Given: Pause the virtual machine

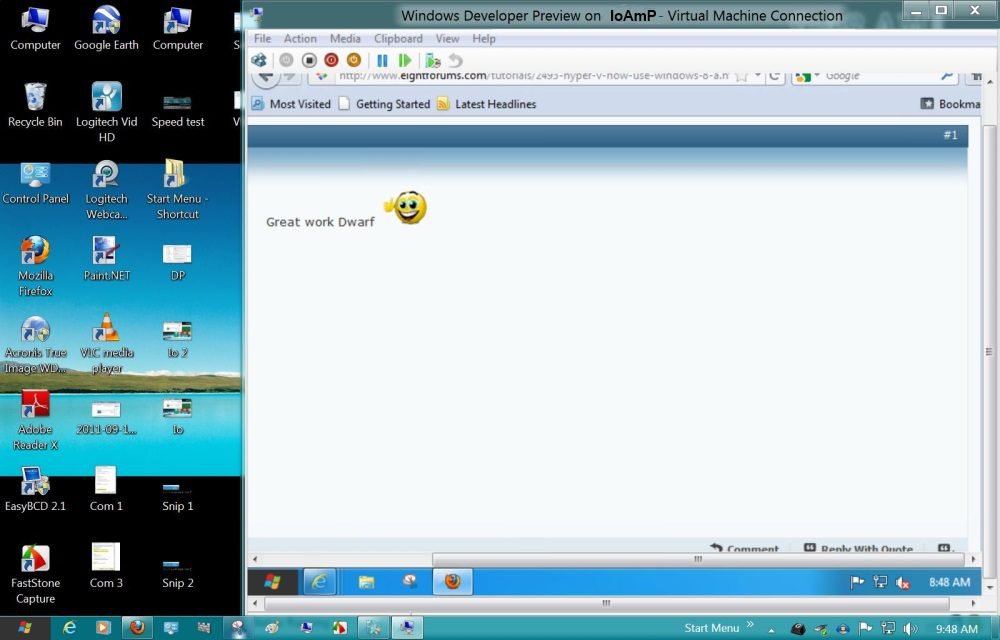Looking at the screenshot, I should pyautogui.click(x=382, y=60).
